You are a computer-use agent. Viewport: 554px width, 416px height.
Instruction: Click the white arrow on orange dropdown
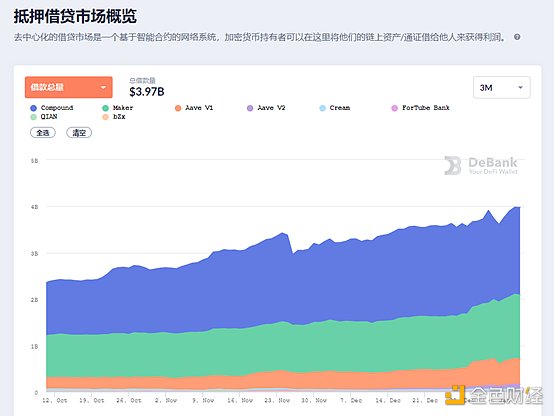click(x=103, y=87)
